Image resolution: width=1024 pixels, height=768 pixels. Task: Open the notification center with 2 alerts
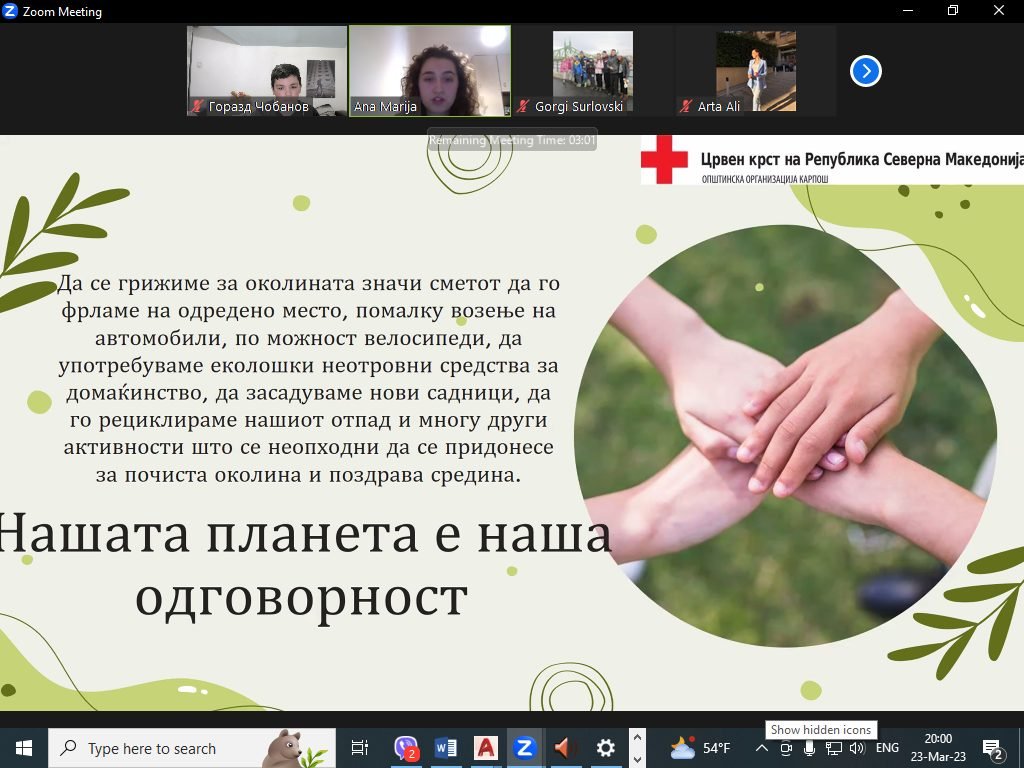tap(993, 748)
